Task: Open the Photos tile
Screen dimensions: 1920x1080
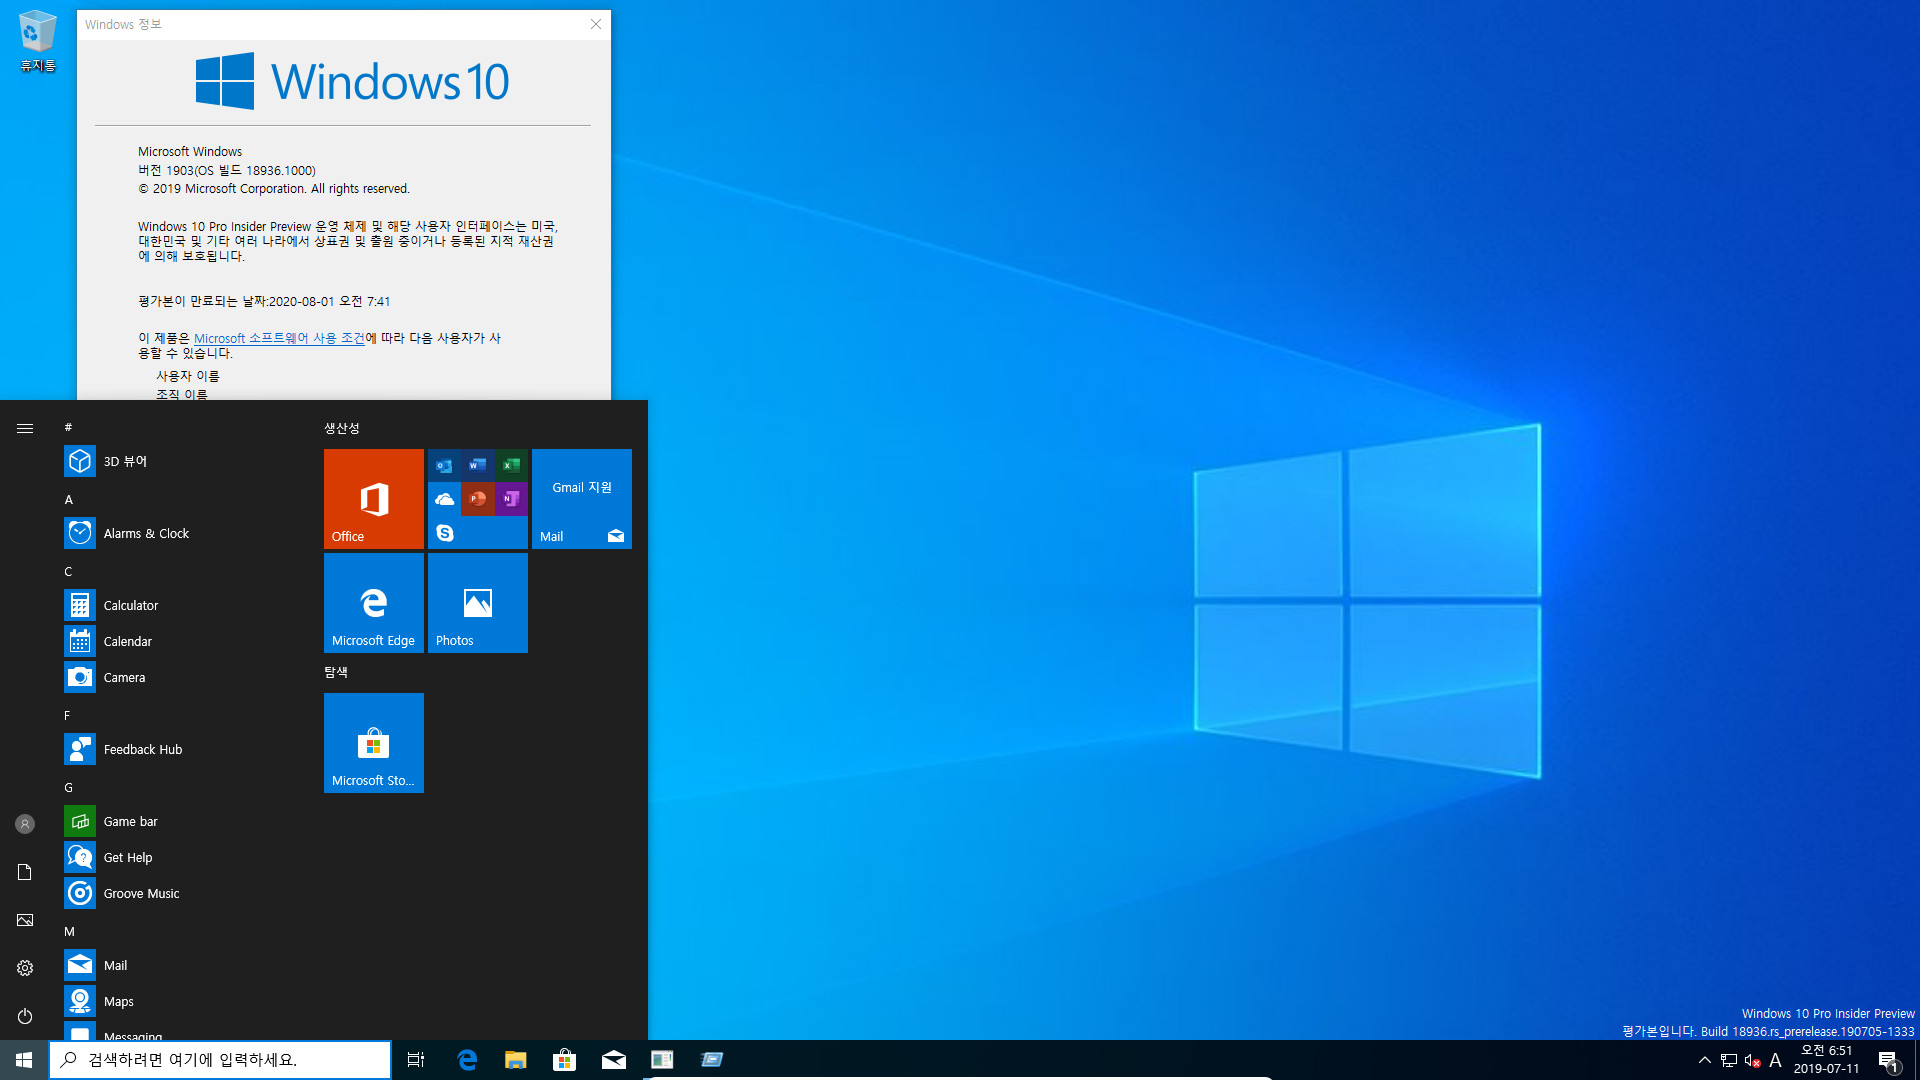Action: click(478, 603)
